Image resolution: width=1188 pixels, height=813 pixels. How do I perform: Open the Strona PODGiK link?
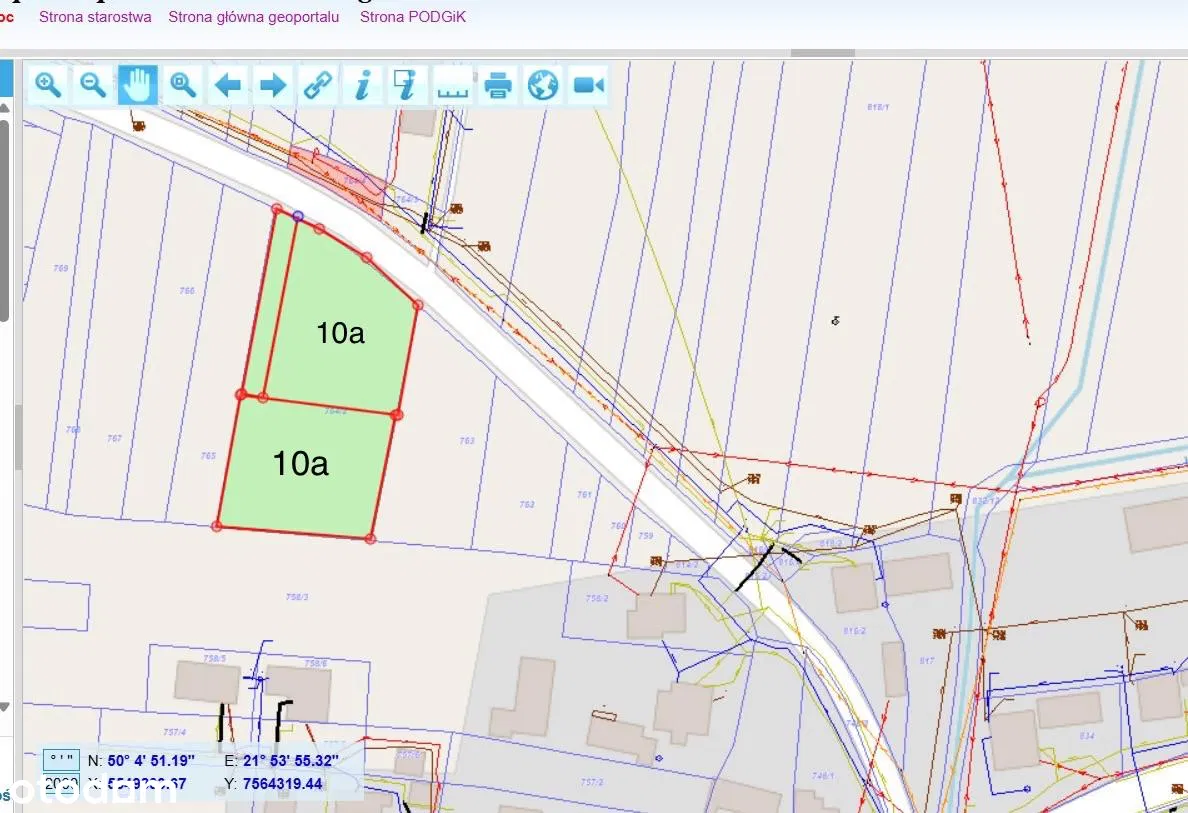coord(412,17)
